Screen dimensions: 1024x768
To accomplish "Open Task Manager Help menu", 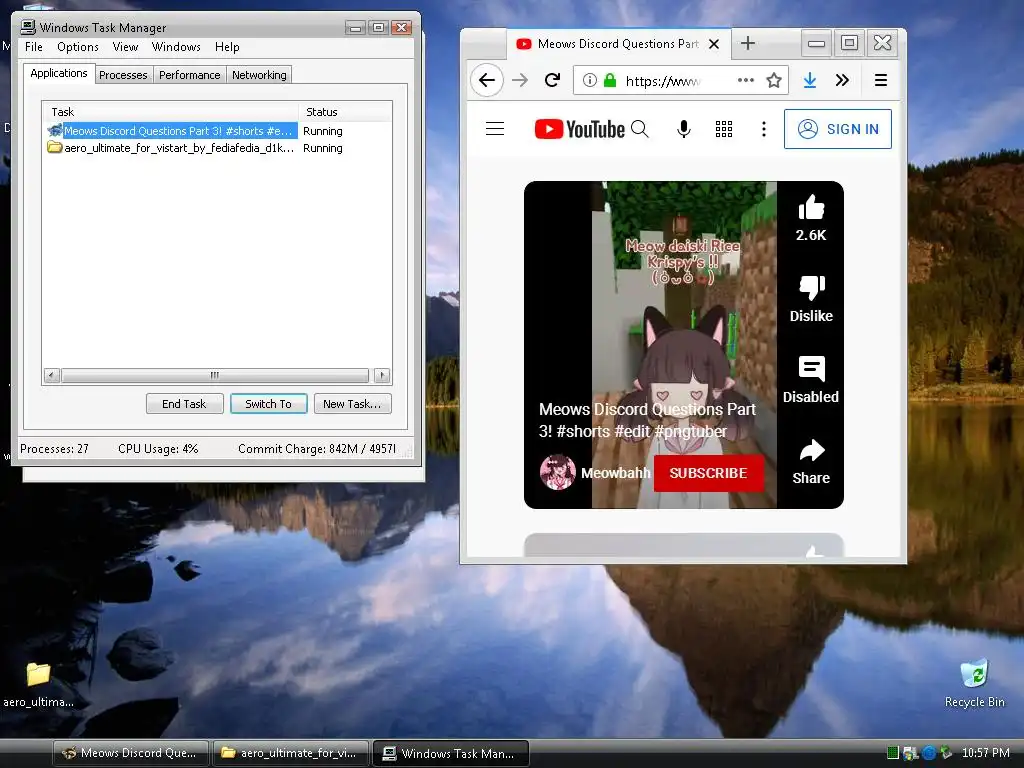I will (x=227, y=47).
